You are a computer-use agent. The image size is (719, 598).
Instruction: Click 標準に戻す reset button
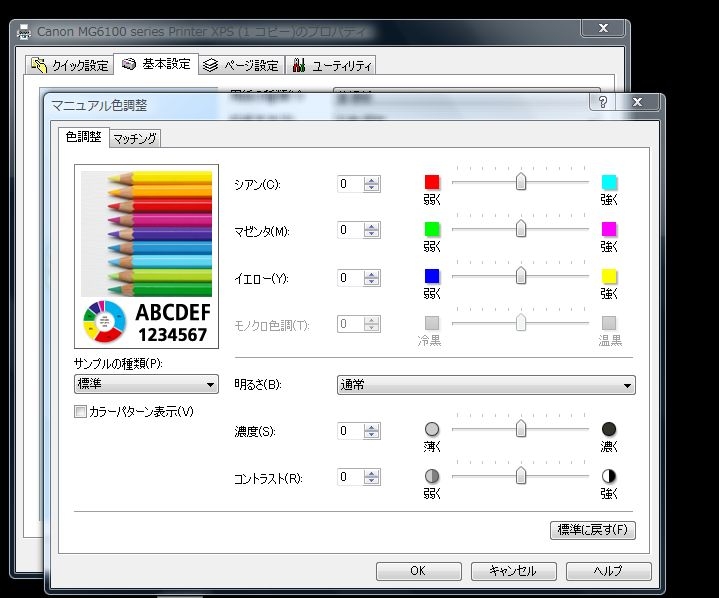pyautogui.click(x=592, y=530)
